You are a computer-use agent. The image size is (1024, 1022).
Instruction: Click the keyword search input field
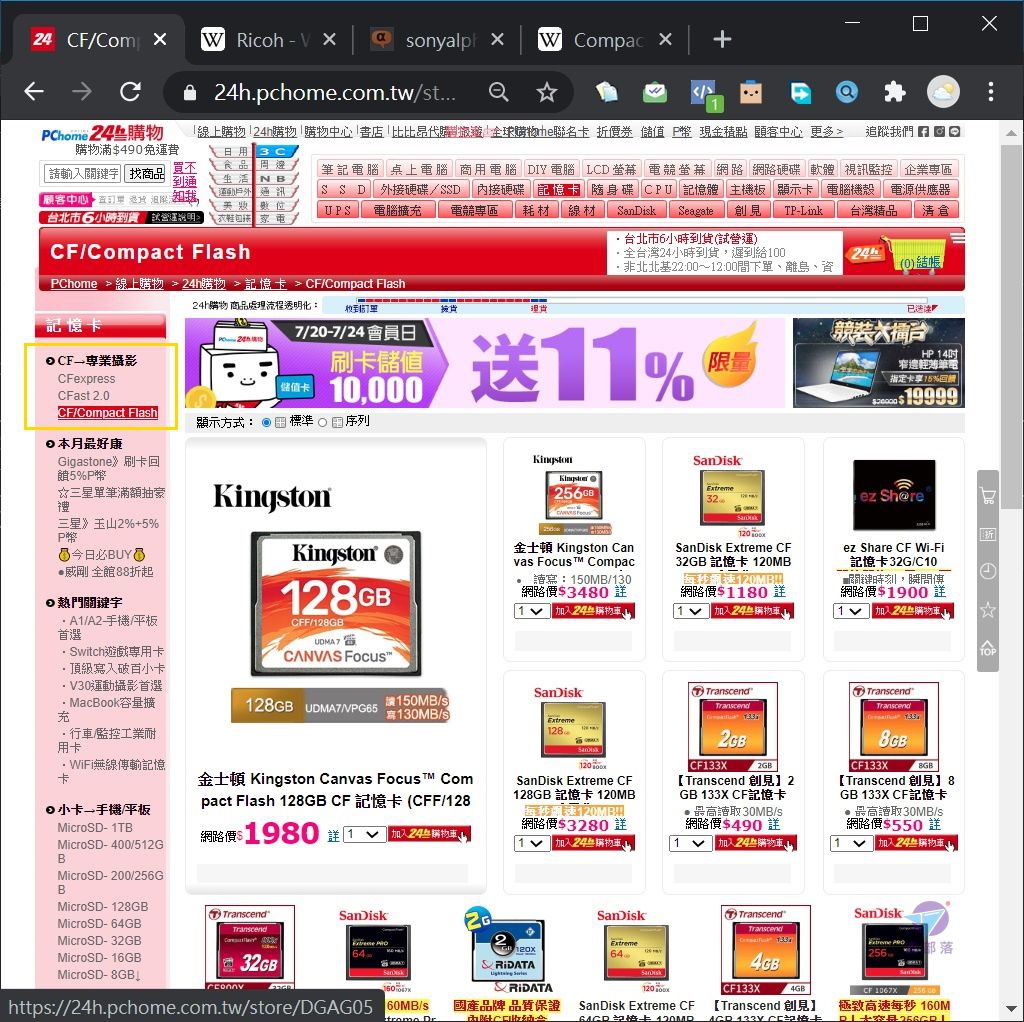click(82, 174)
